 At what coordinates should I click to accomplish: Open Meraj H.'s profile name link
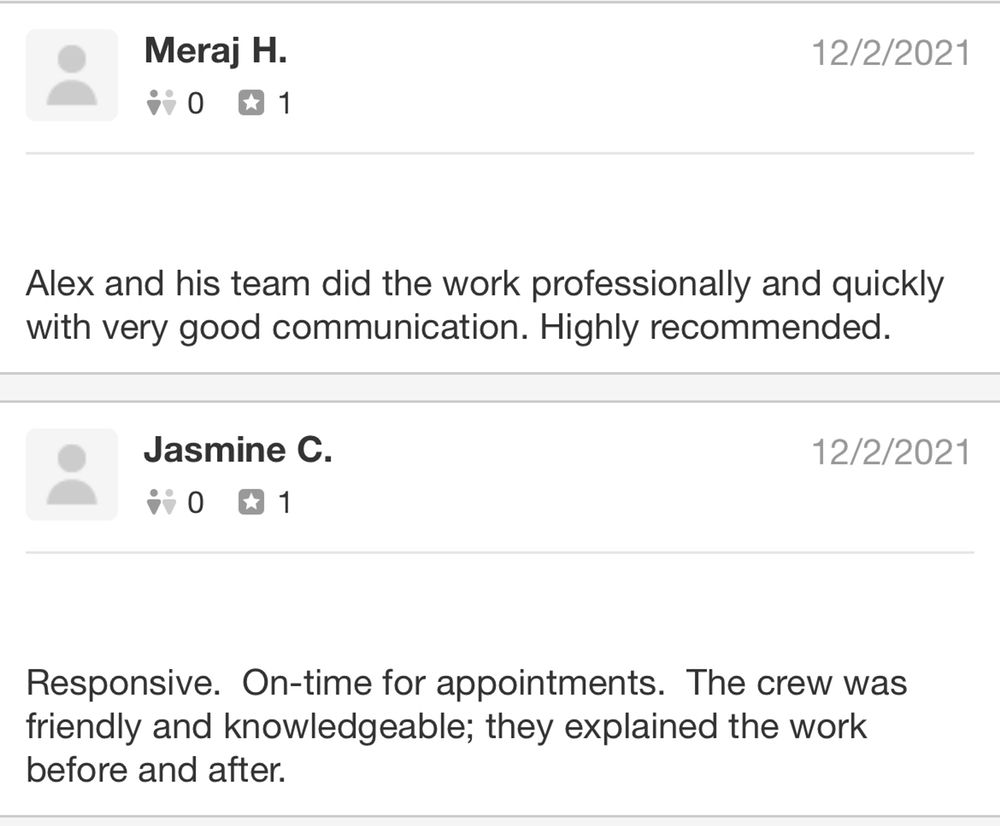point(215,51)
